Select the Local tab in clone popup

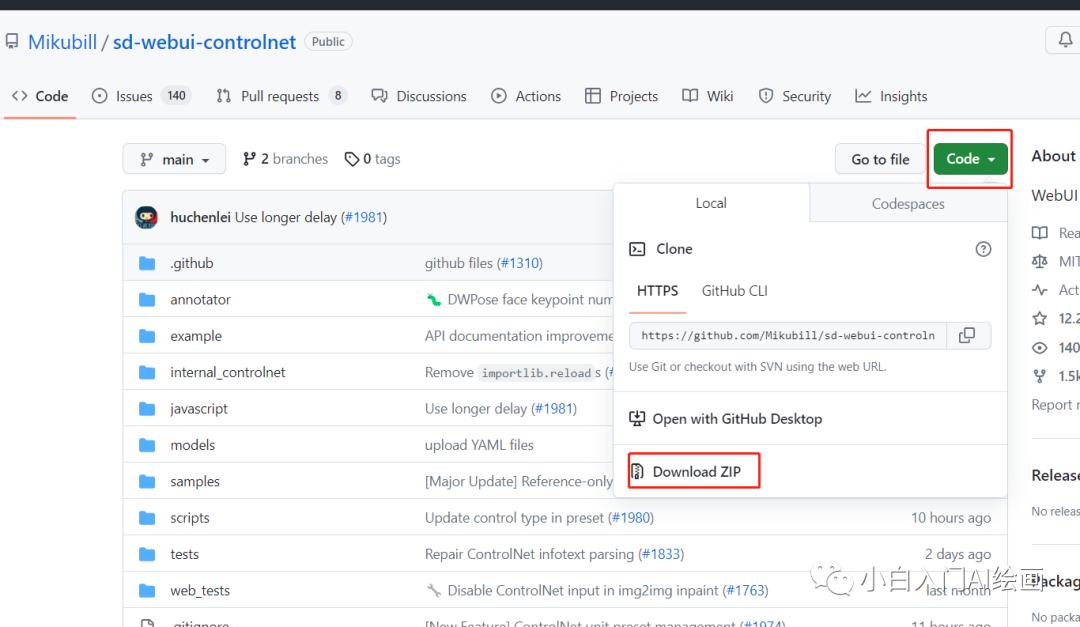coord(712,203)
